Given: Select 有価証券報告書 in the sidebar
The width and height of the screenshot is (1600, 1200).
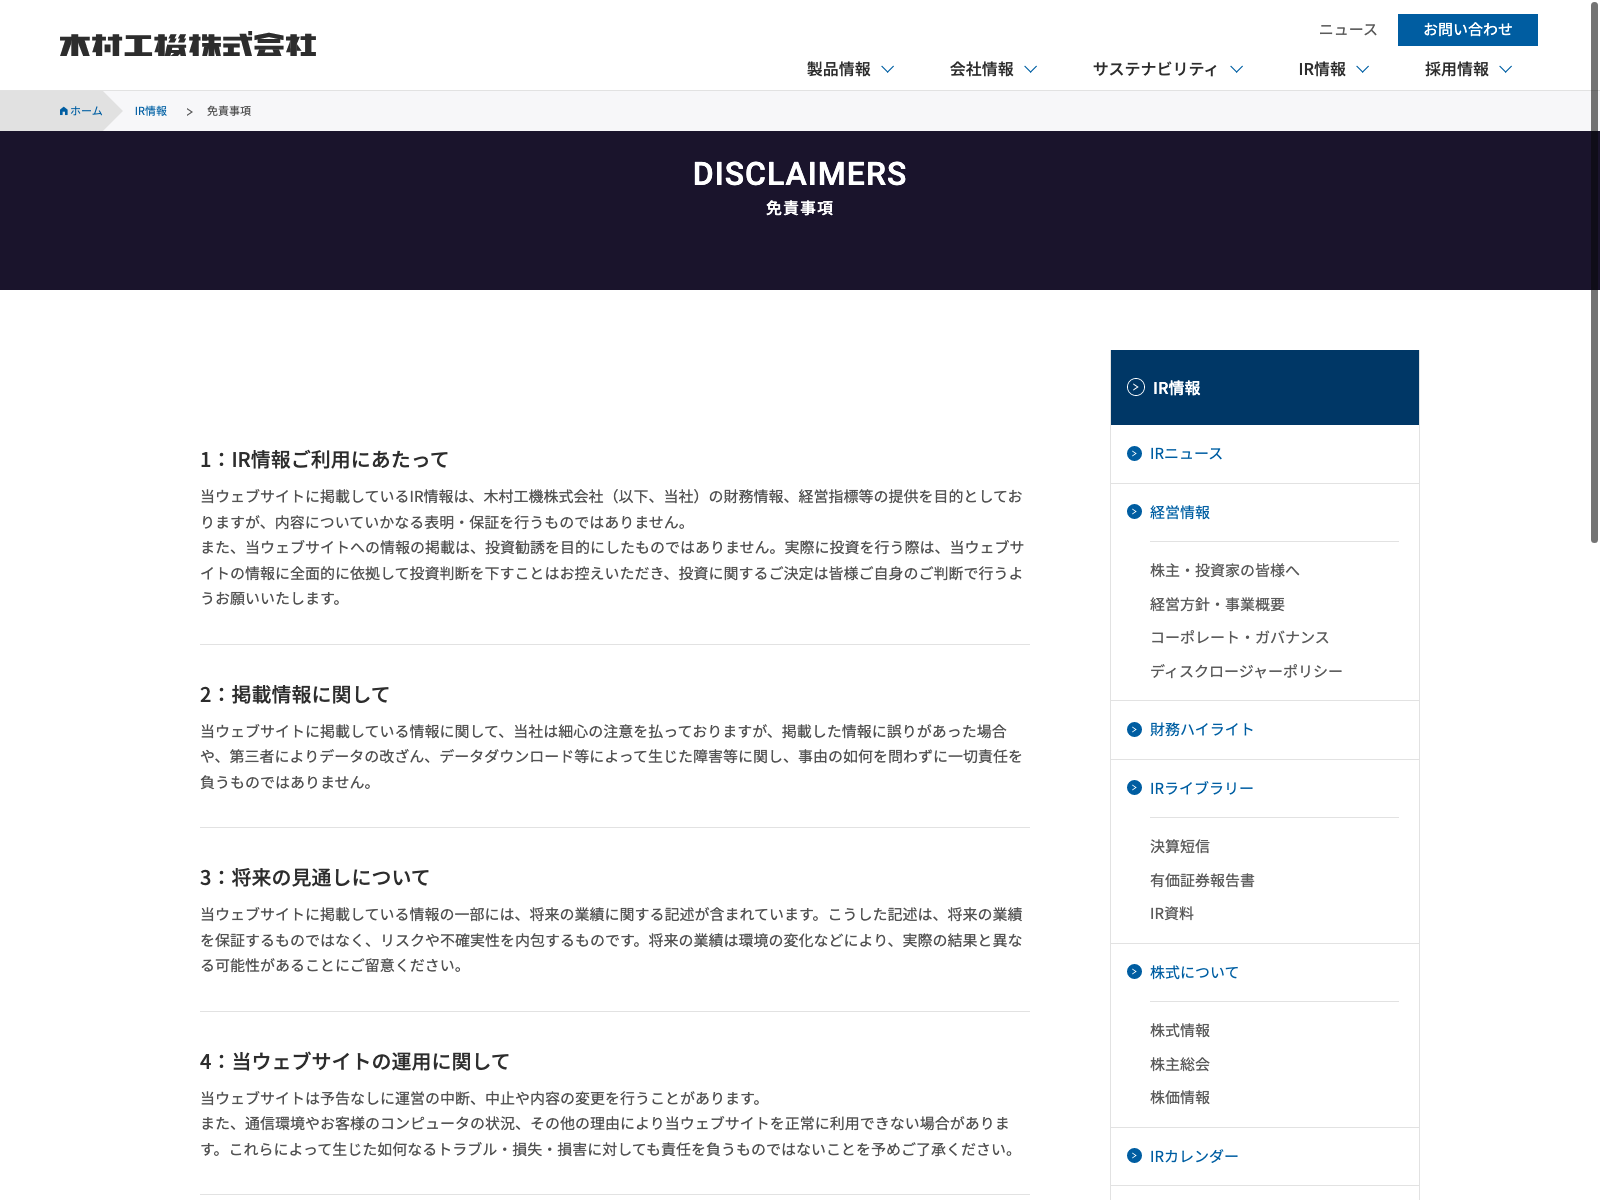Looking at the screenshot, I should click(1202, 880).
